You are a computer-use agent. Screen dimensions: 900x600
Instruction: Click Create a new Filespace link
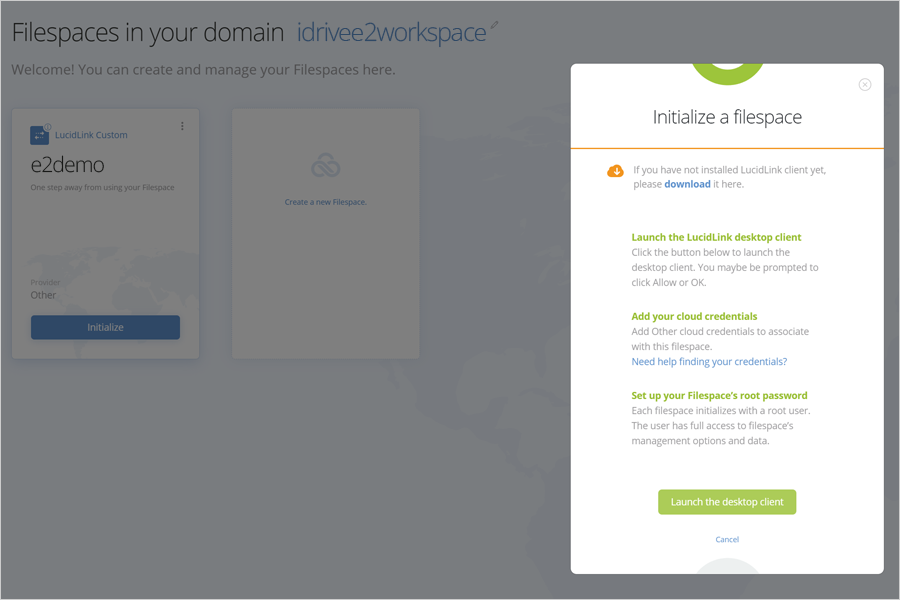[x=325, y=202]
